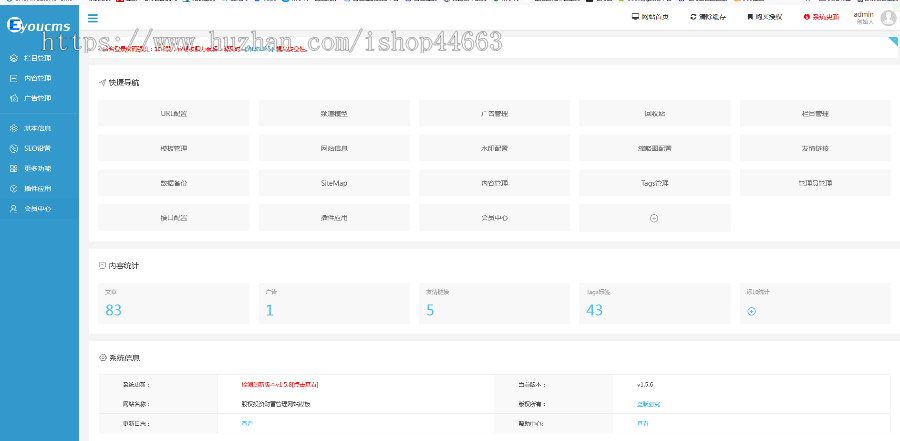Screen dimensions: 900x441
Task: Click the blue link in 版权所有 row
Action: [x=648, y=404]
